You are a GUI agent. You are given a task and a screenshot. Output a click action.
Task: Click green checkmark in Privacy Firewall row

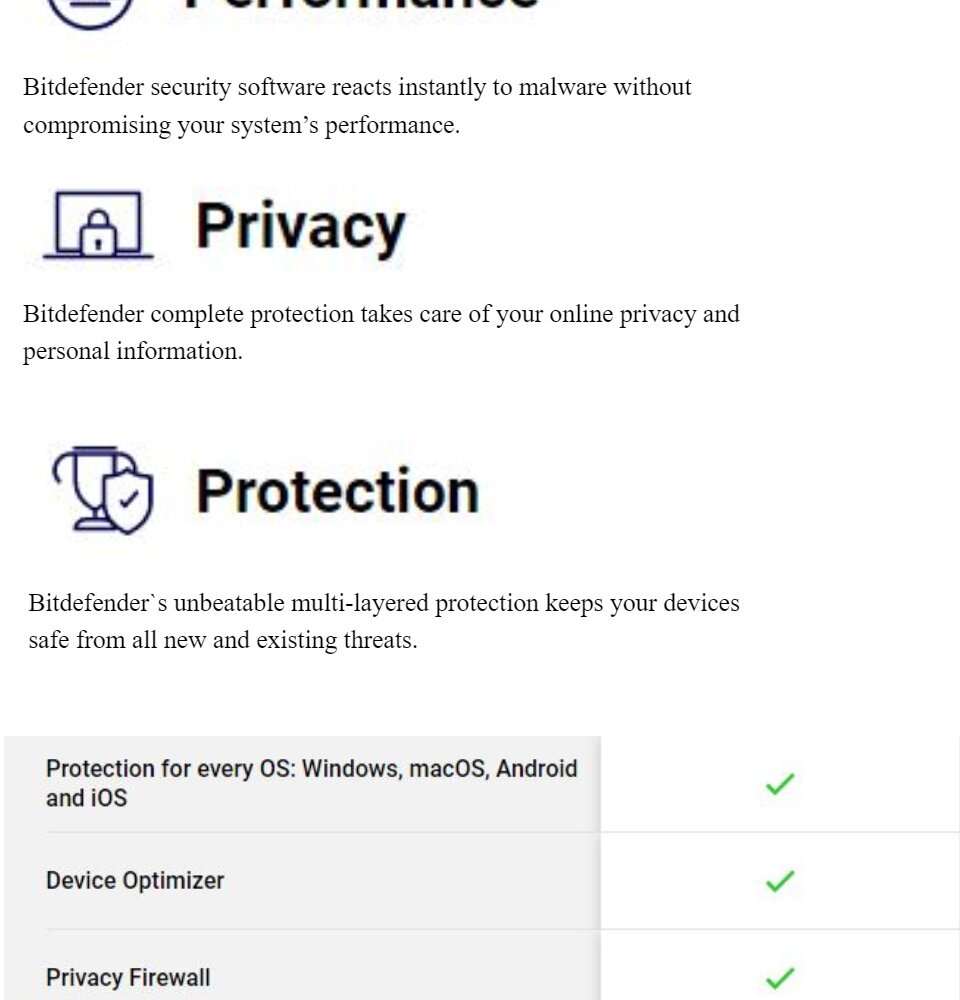[x=779, y=978]
